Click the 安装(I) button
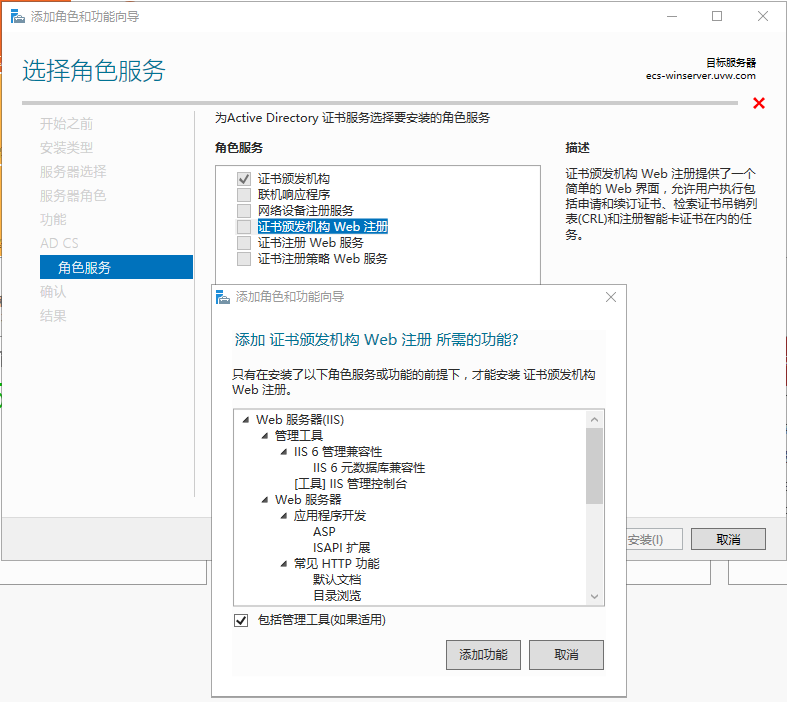This screenshot has width=787, height=702. point(654,539)
